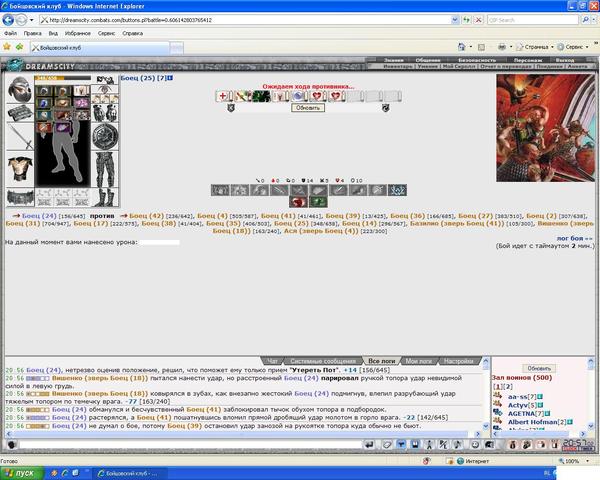Use the red cross healing scroll

tap(223, 96)
